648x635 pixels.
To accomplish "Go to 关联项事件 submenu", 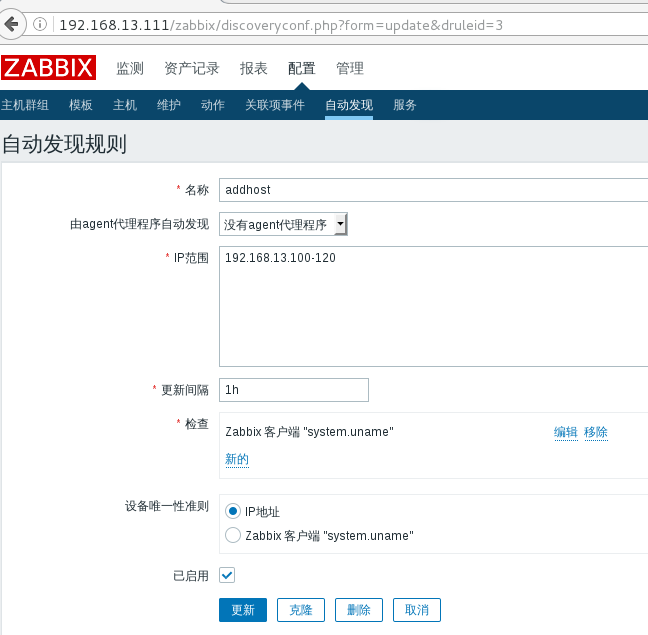I will pos(275,105).
